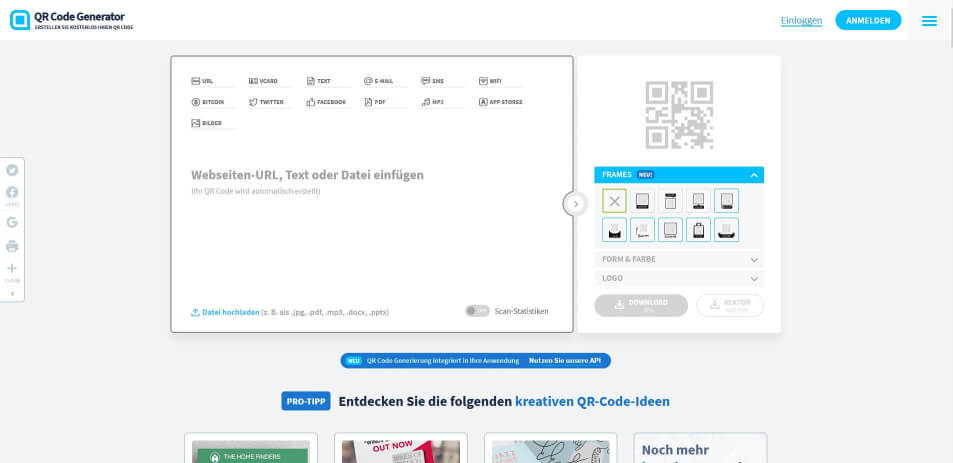Click the ANMELDEN button
Viewport: 953px width, 463px height.
pyautogui.click(x=868, y=20)
